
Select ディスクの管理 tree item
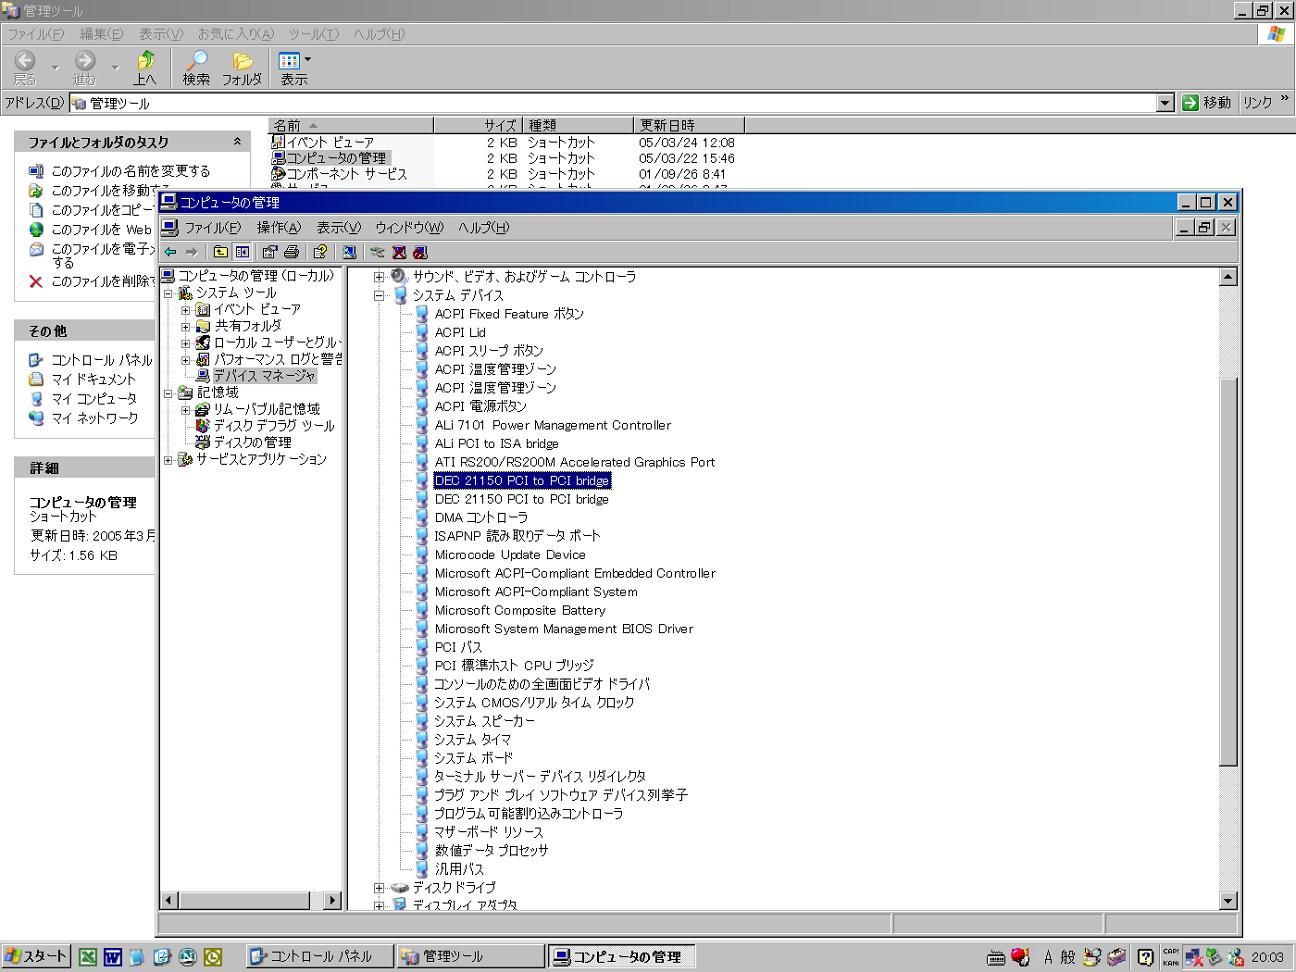pos(252,442)
